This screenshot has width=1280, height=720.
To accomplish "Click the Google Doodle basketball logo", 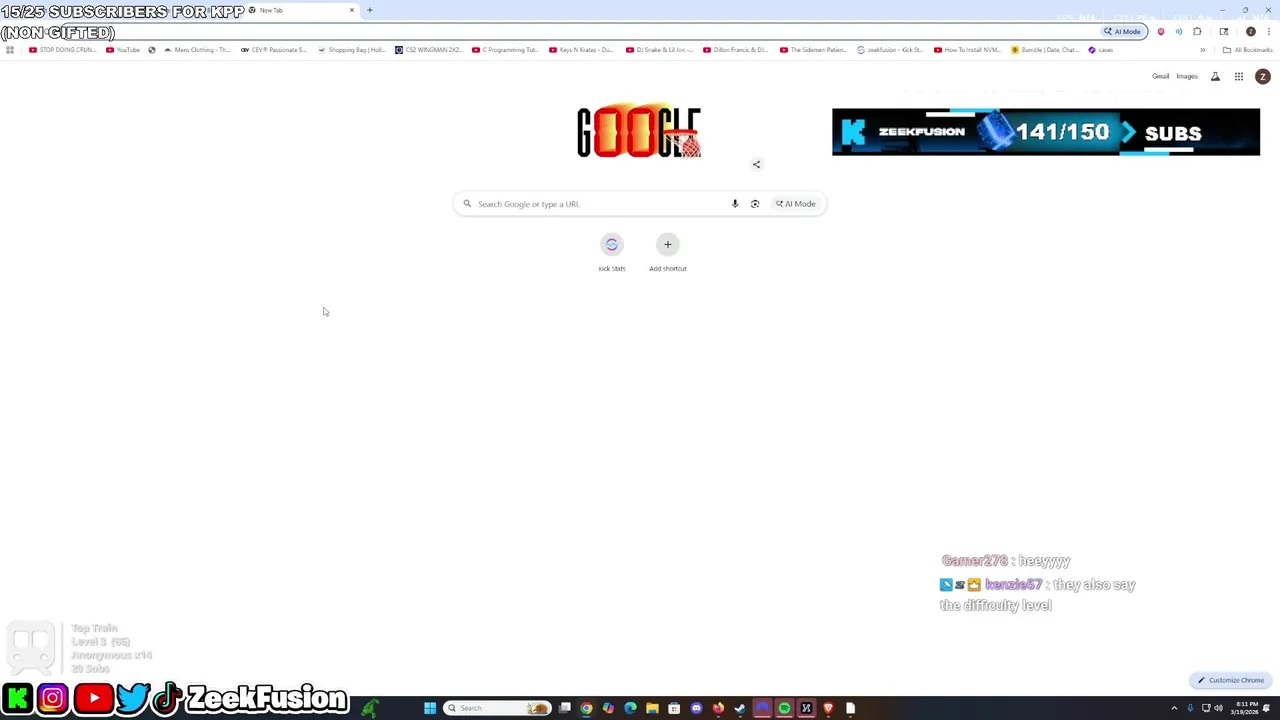I will pos(639,132).
